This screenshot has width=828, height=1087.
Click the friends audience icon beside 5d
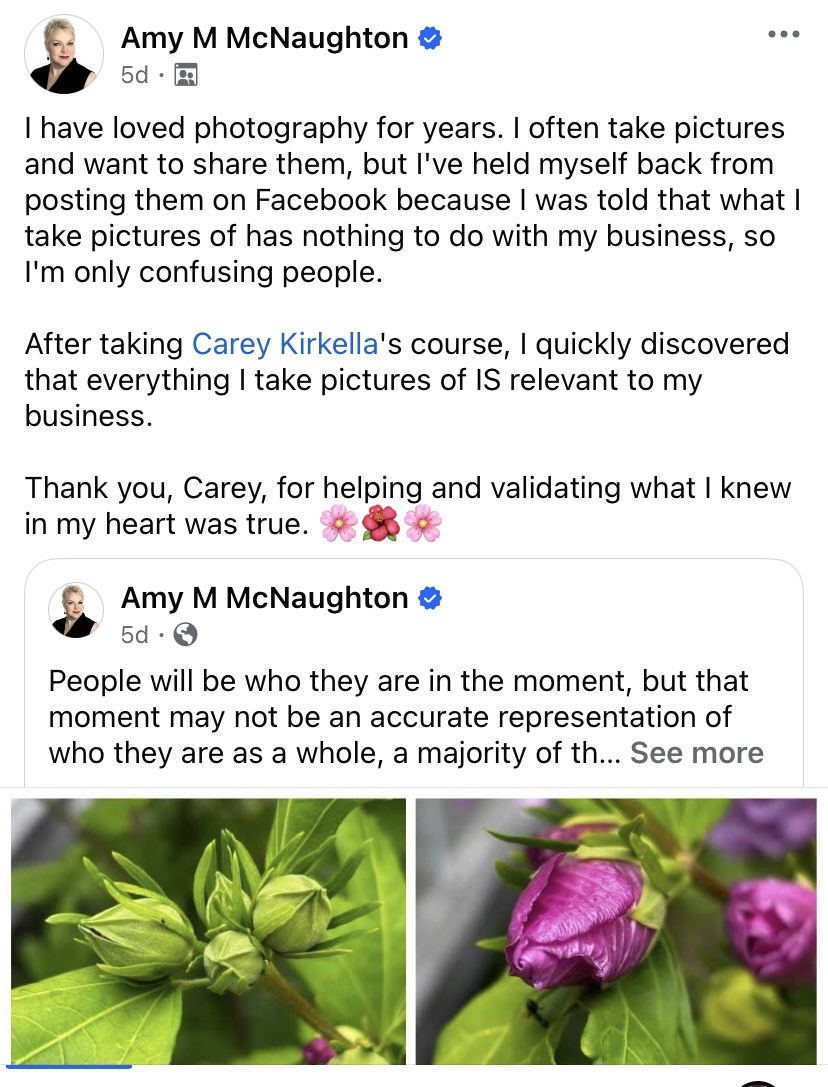186,75
